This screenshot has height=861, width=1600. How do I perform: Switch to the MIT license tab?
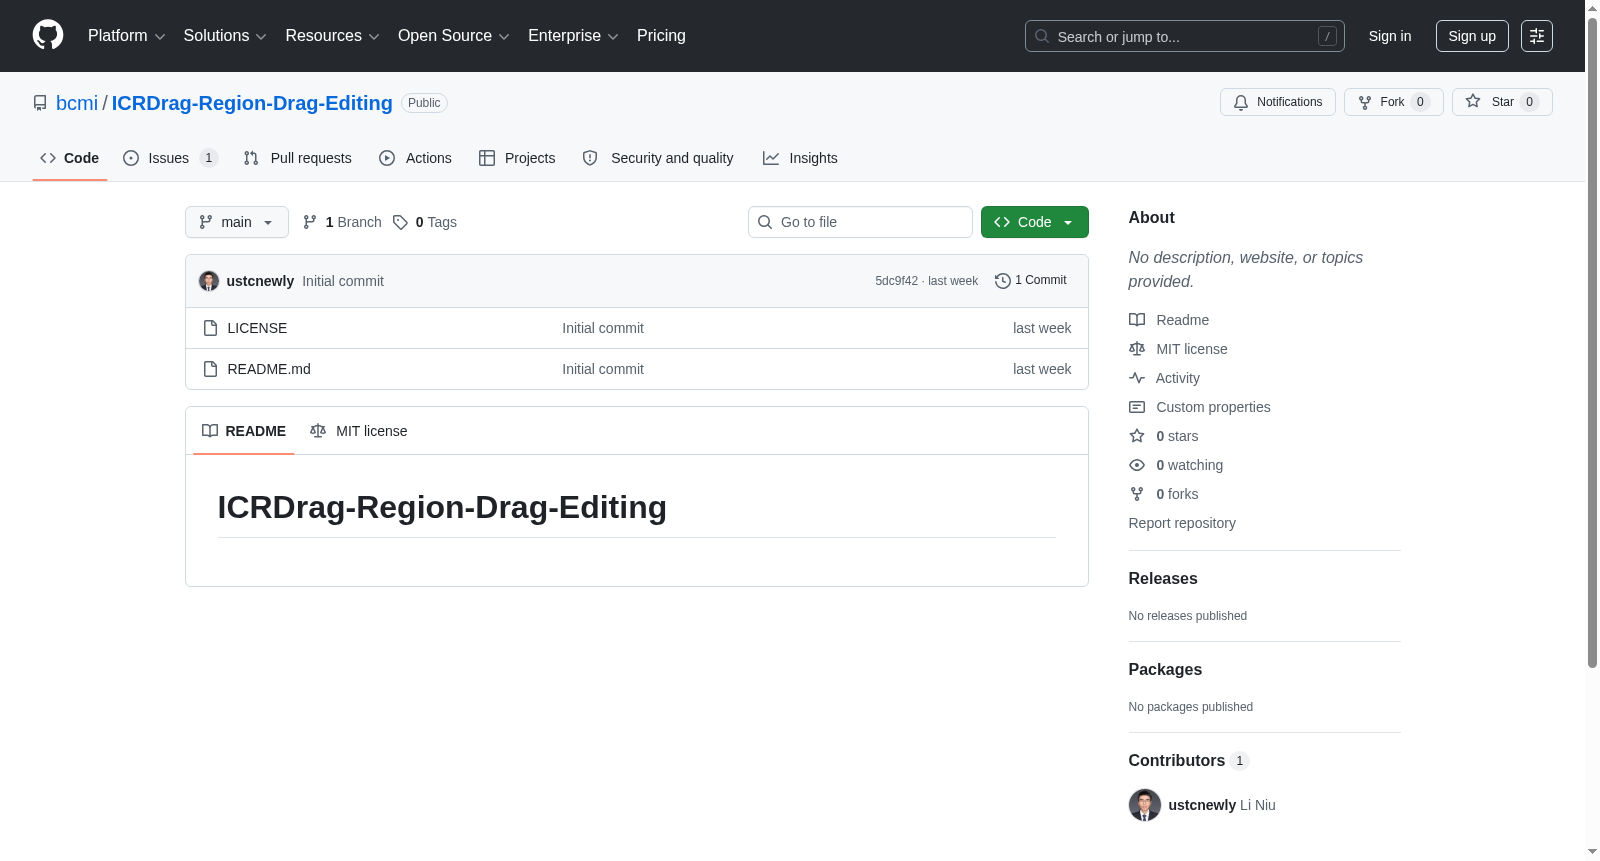coord(359,431)
